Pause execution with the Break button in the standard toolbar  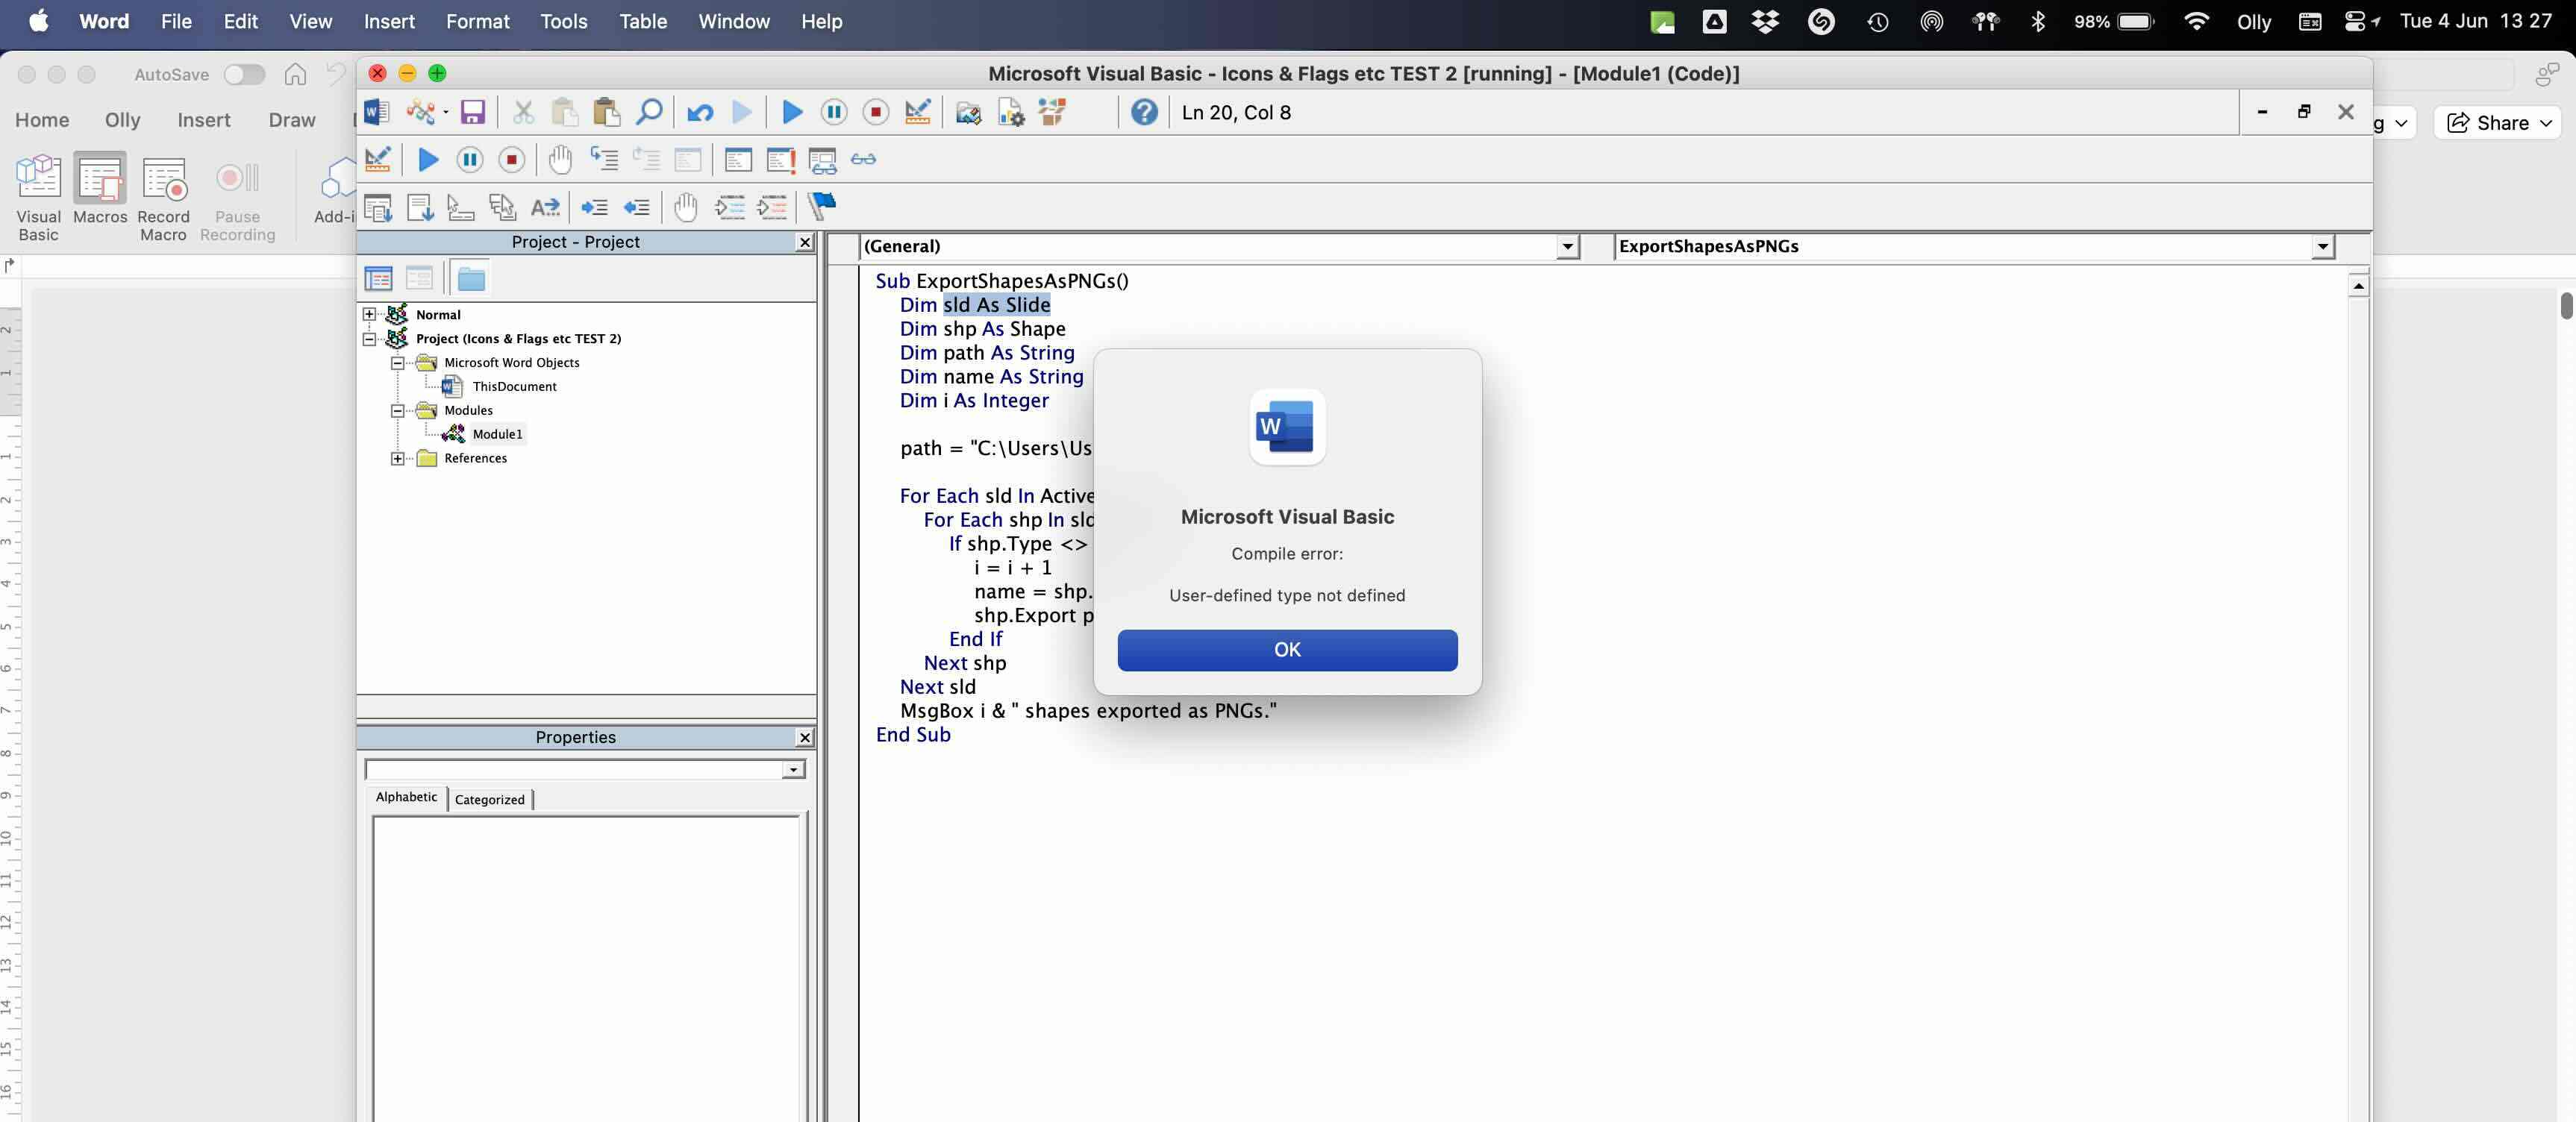[834, 112]
